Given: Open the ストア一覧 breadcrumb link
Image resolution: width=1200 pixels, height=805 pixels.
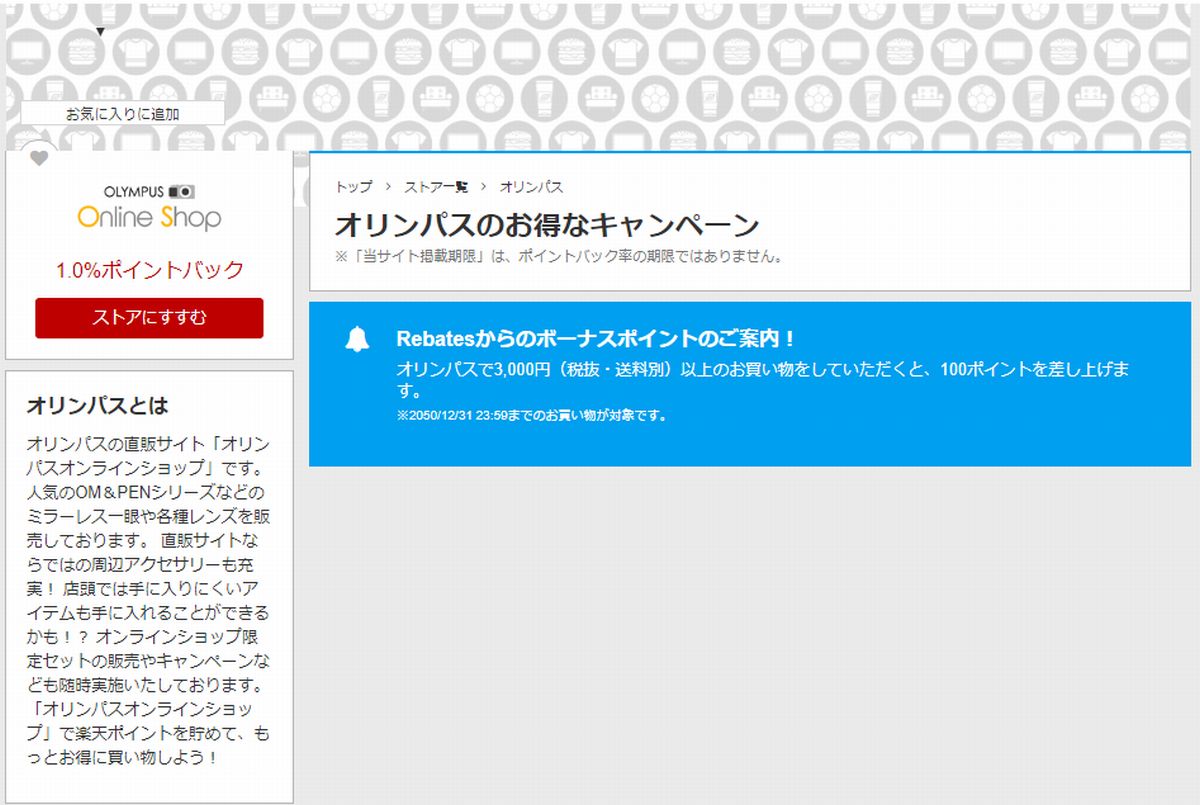Looking at the screenshot, I should tap(436, 187).
